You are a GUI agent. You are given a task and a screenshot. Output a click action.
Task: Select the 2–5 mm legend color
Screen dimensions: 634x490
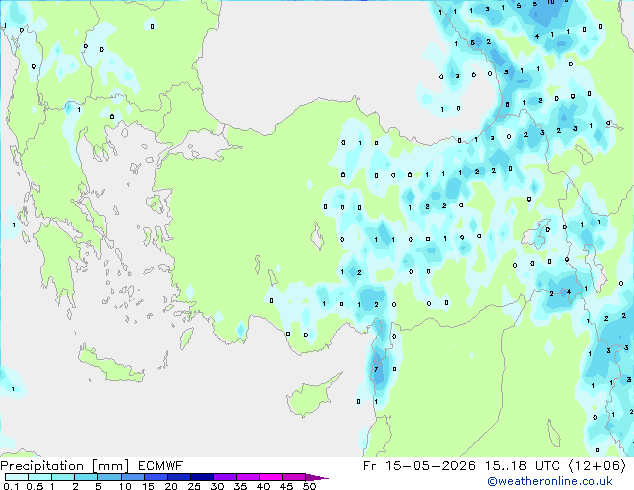(86, 477)
